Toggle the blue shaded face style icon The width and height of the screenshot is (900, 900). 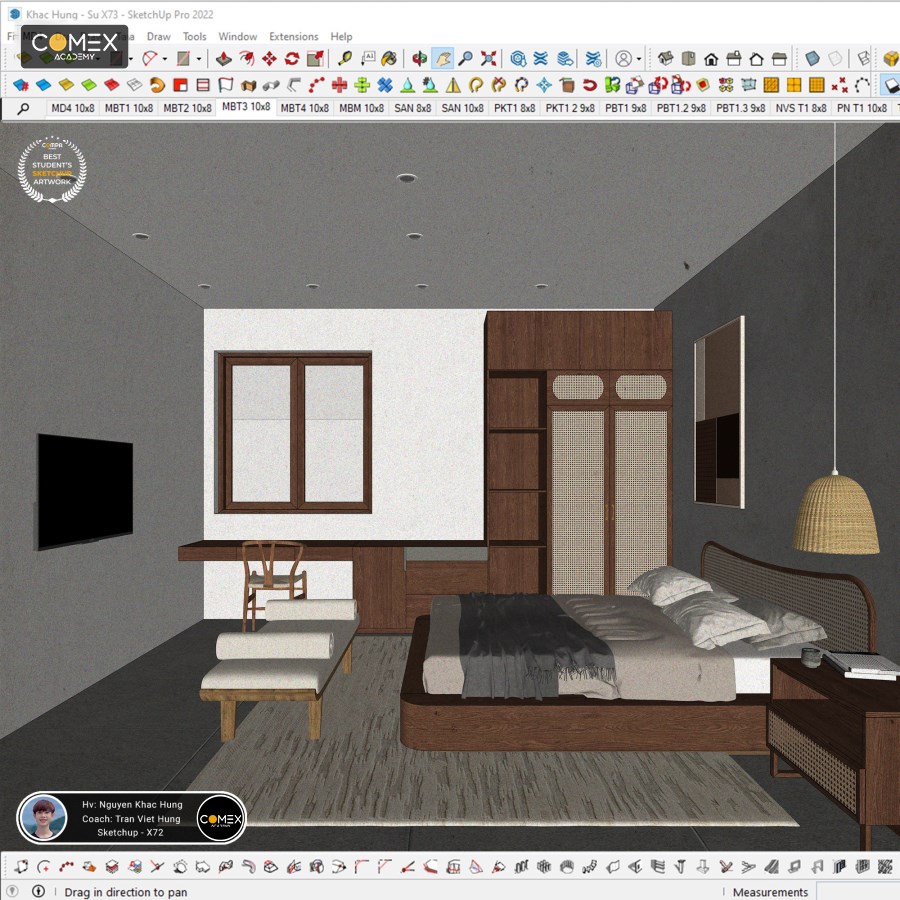click(812, 58)
